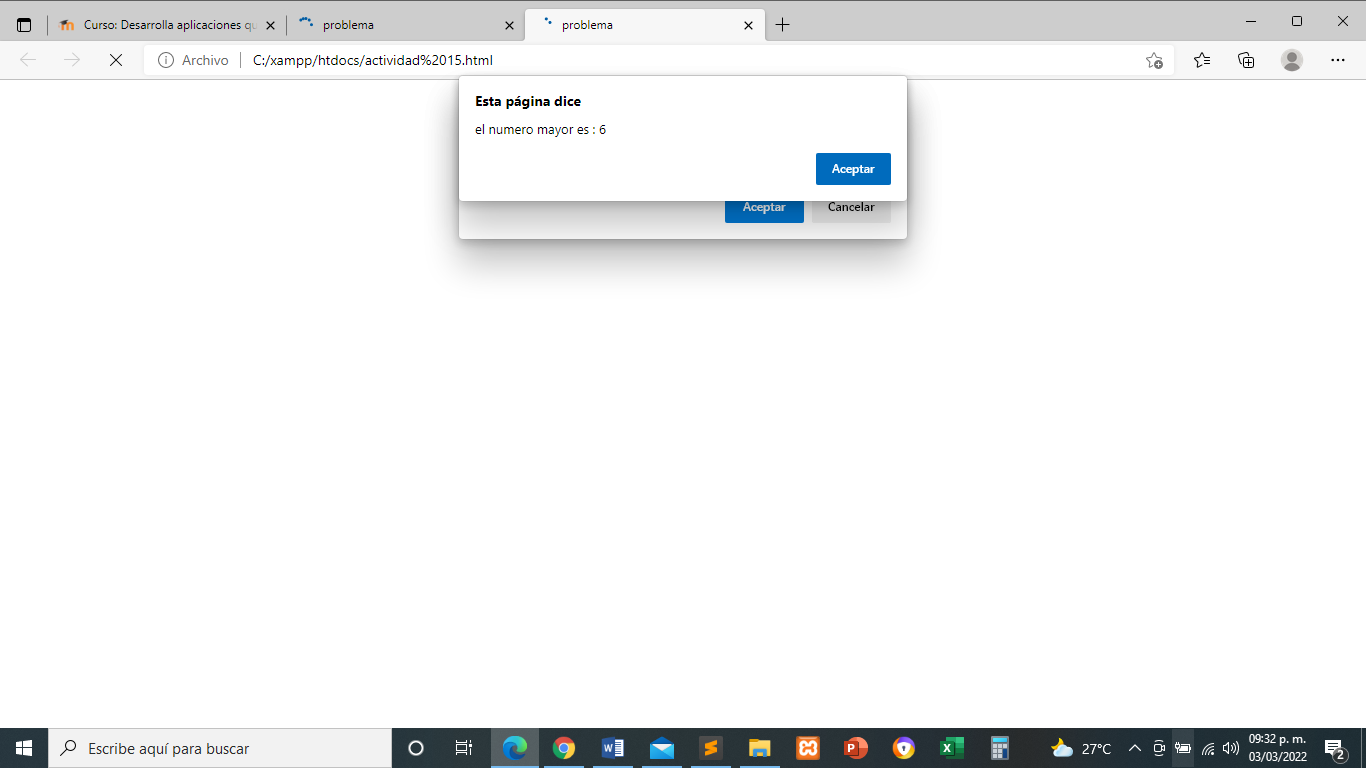Open Microsoft Word from taskbar
Viewport: 1366px width, 768px height.
[613, 748]
